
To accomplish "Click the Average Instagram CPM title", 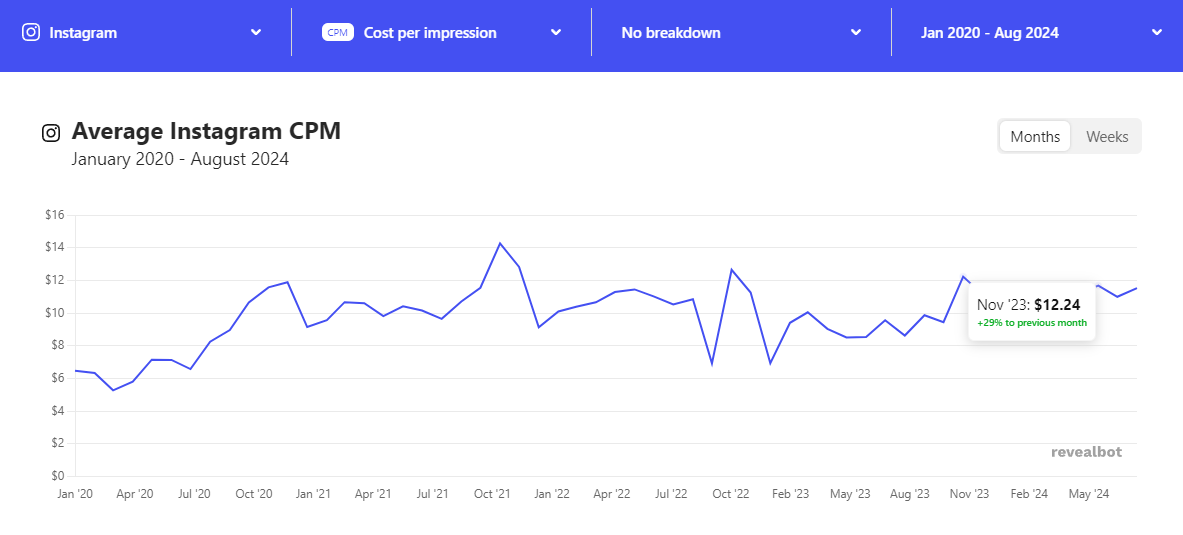I will (206, 131).
